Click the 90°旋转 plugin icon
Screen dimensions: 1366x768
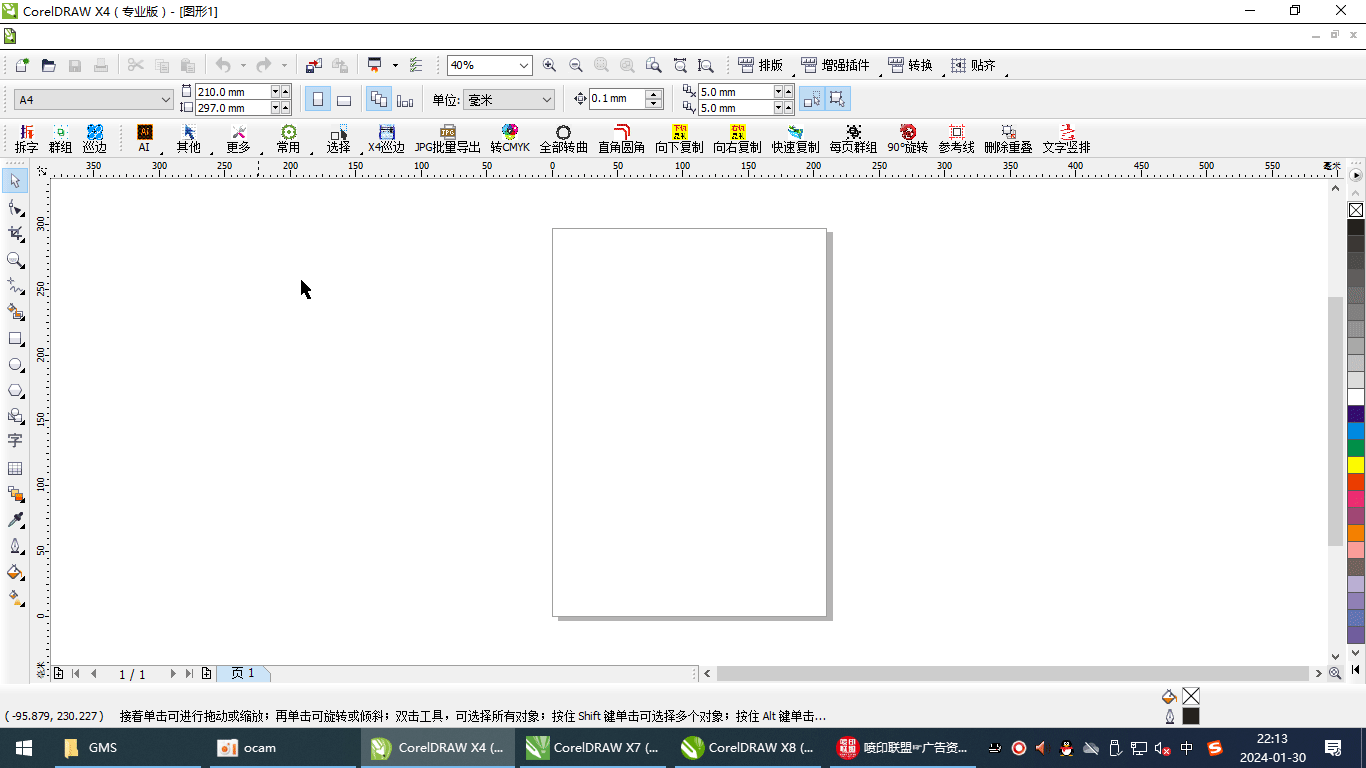[907, 139]
